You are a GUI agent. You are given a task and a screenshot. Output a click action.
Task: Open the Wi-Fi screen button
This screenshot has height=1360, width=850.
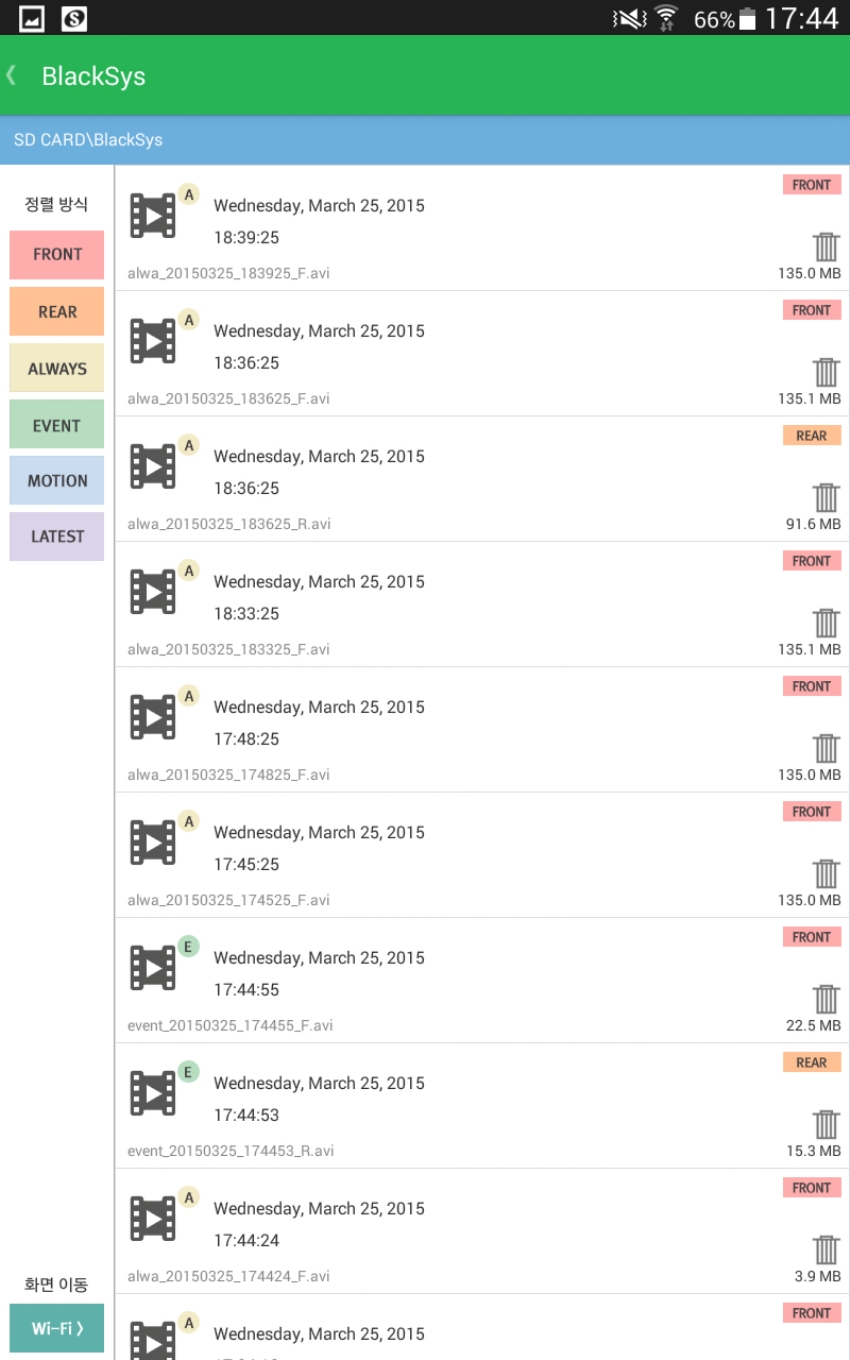coord(57,1329)
